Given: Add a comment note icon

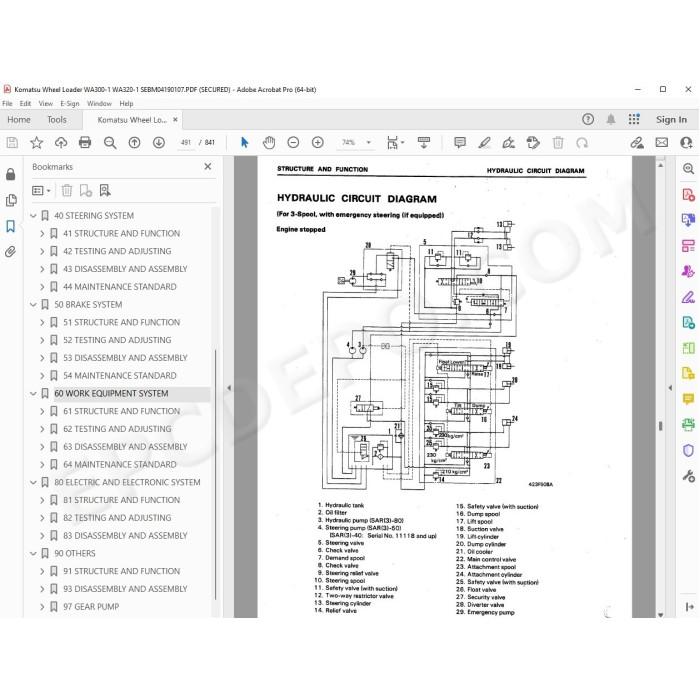Looking at the screenshot, I should pyautogui.click(x=460, y=143).
